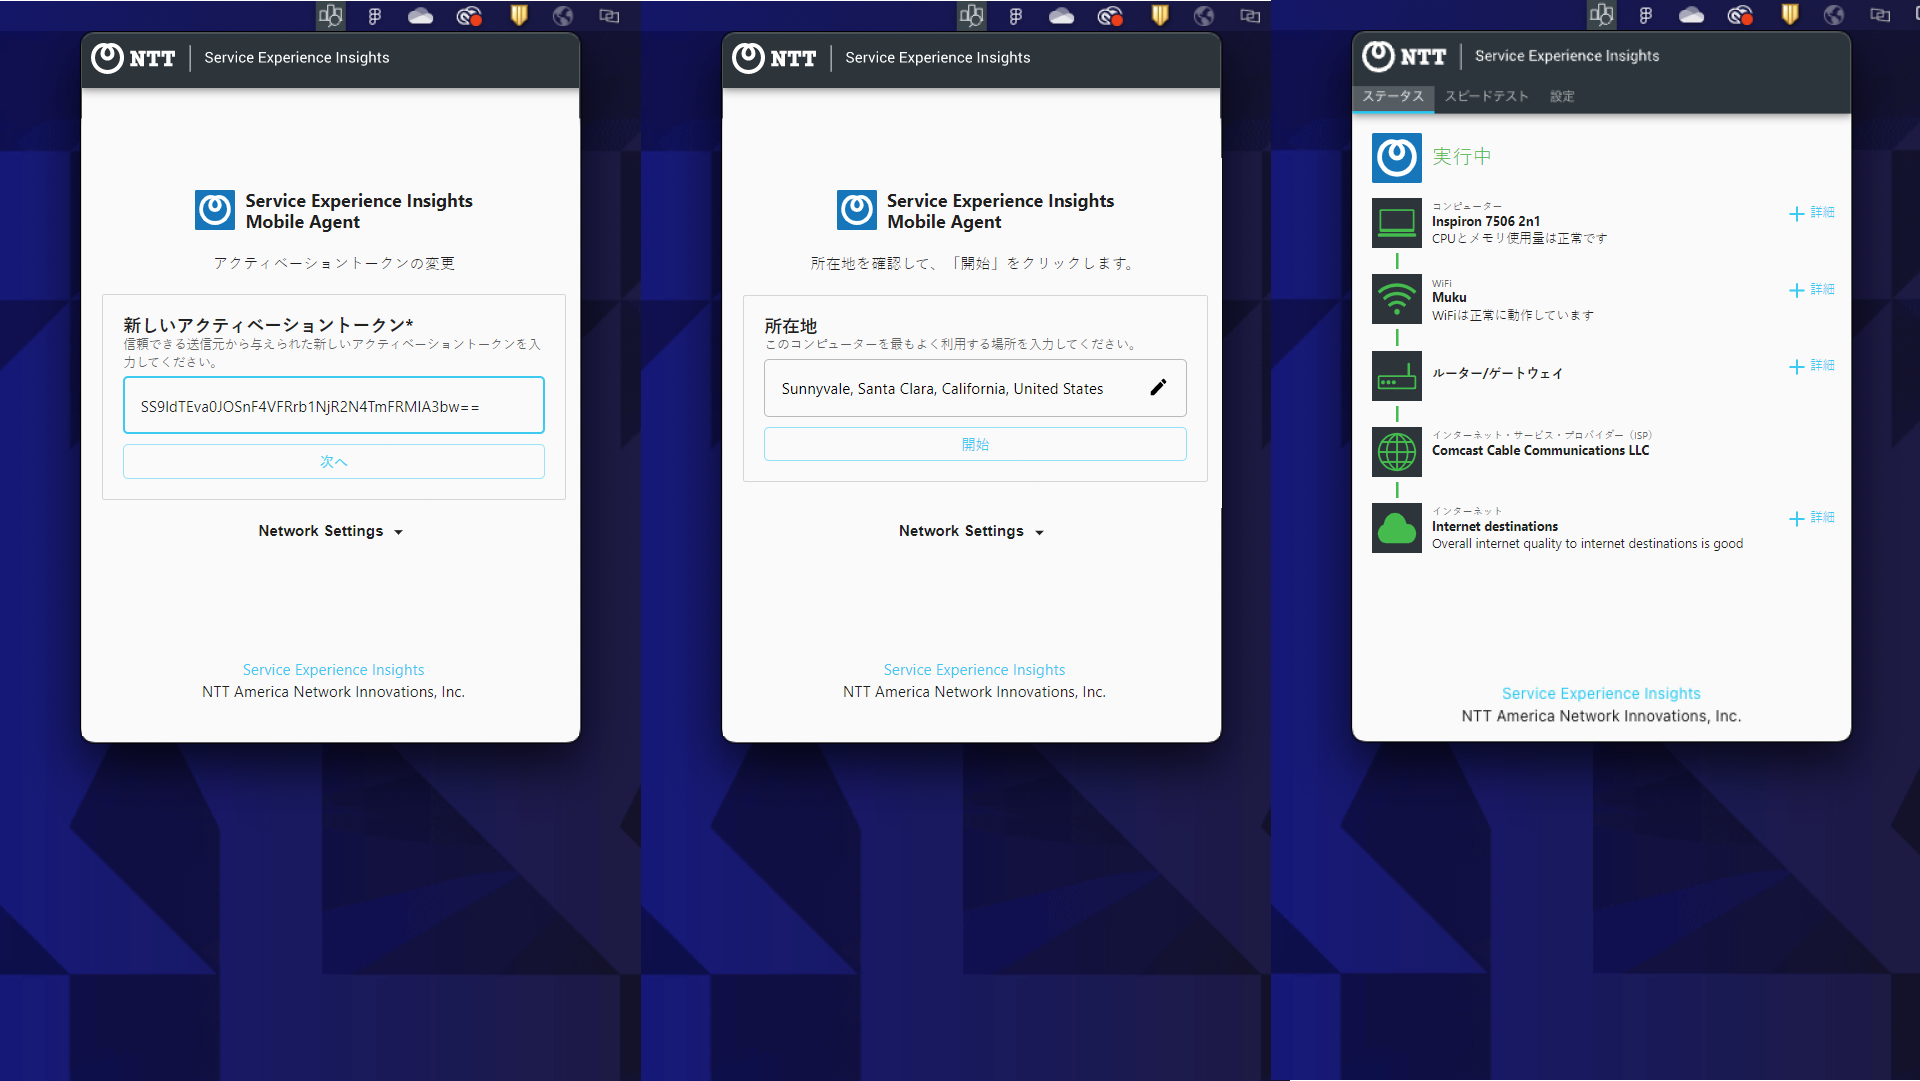Open Service Experience Insights link in middle window footer
1920x1081 pixels.
tap(974, 670)
